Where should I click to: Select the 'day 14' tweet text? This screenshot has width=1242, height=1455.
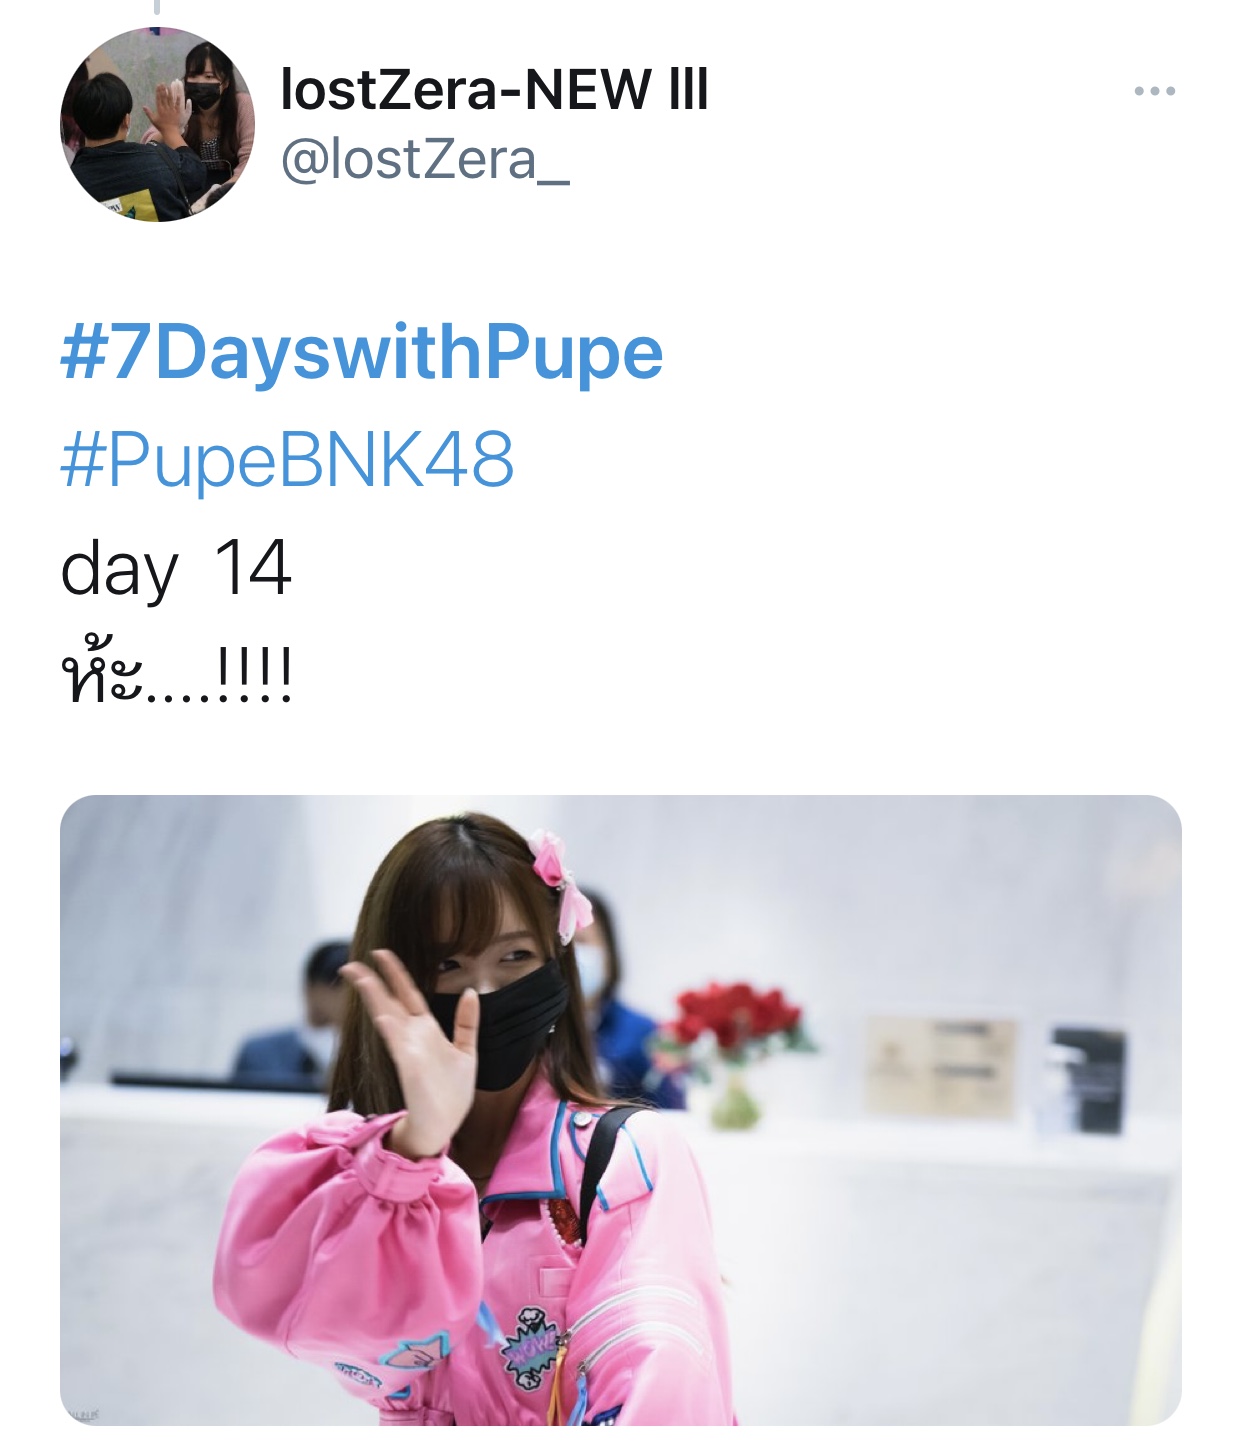pos(176,568)
